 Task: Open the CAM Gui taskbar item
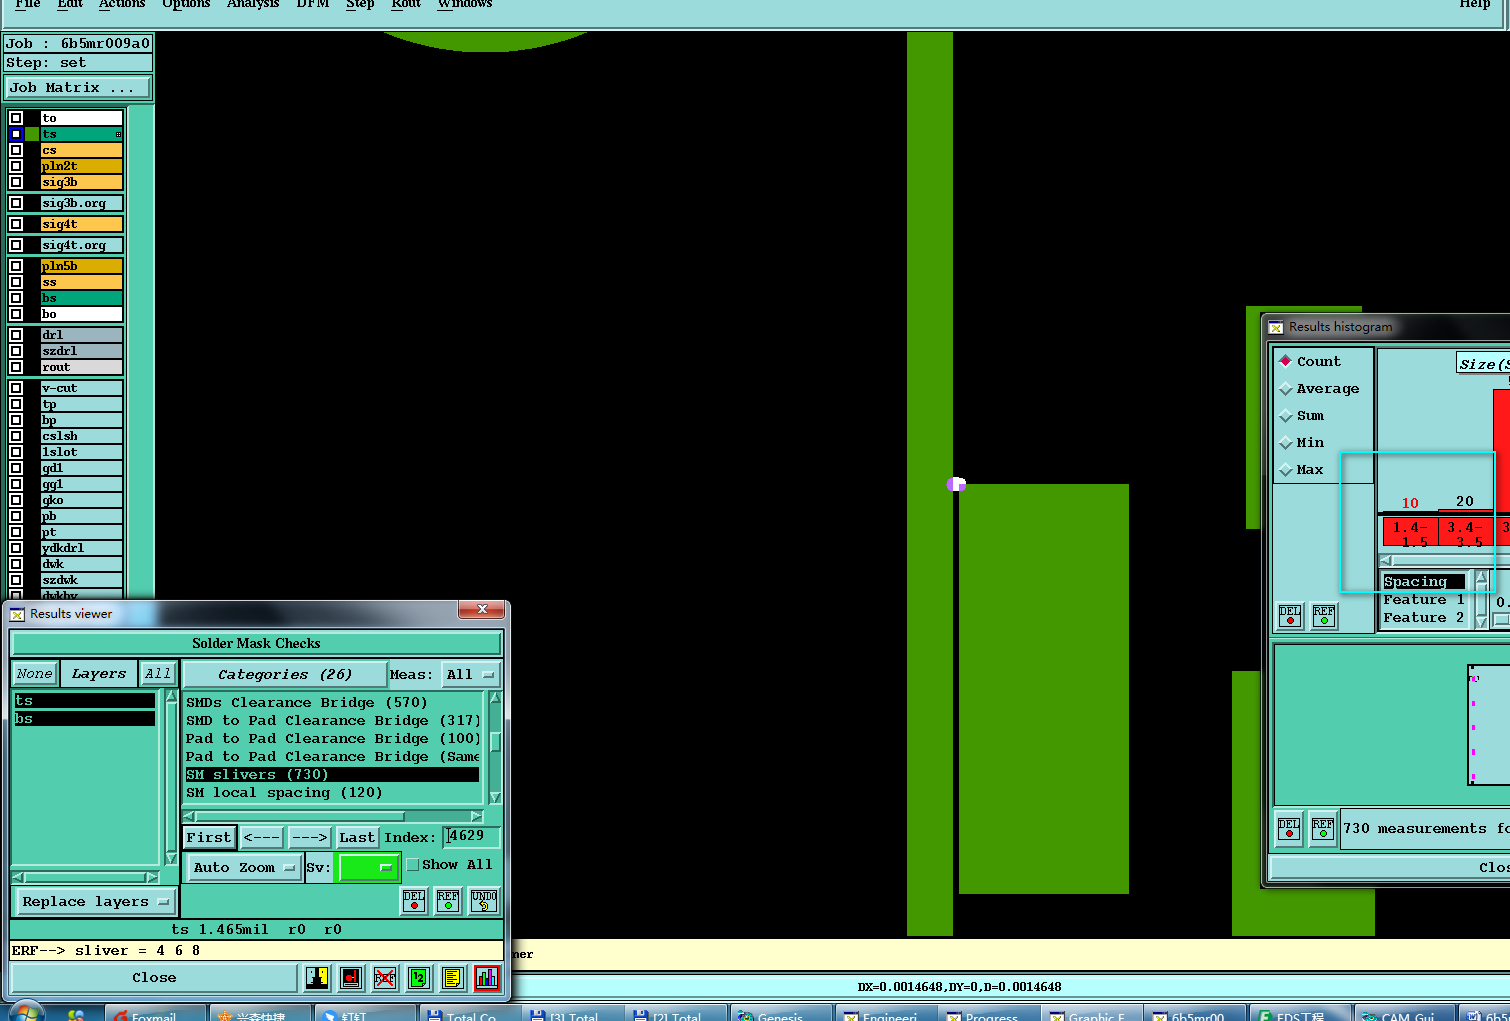pos(1404,1014)
